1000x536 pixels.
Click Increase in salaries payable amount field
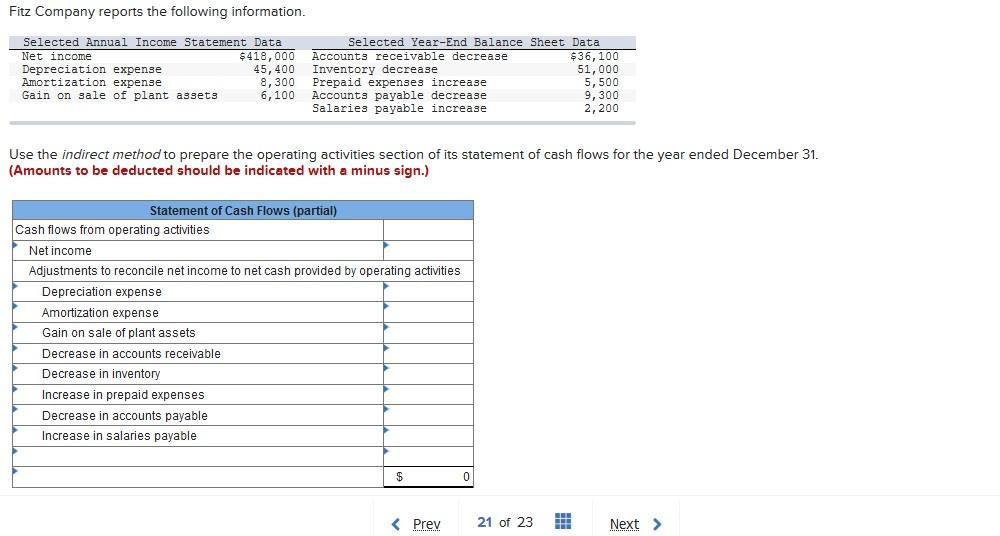(x=429, y=436)
